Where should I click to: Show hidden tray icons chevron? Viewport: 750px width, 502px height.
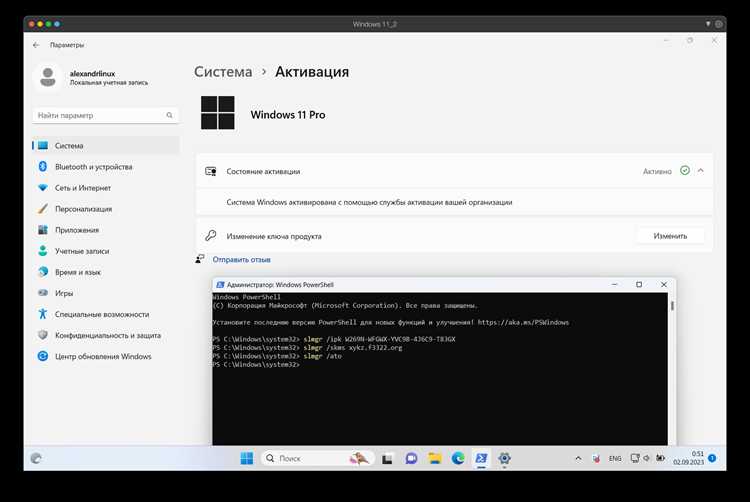(578, 458)
